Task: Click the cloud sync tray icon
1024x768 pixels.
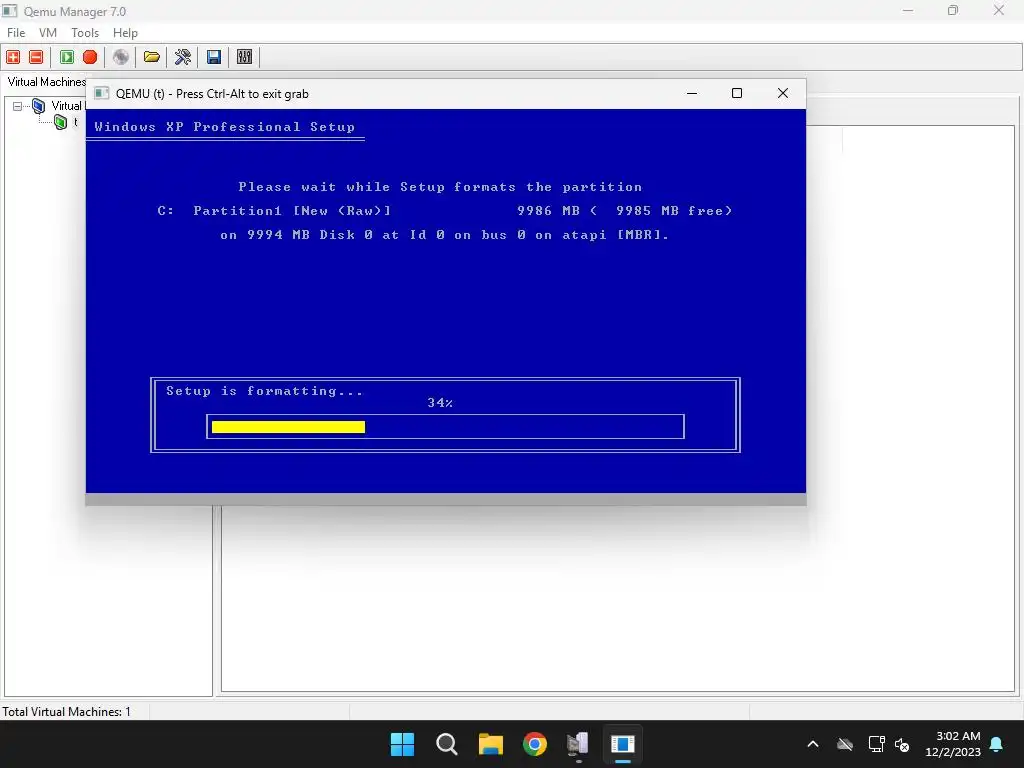Action: point(845,744)
